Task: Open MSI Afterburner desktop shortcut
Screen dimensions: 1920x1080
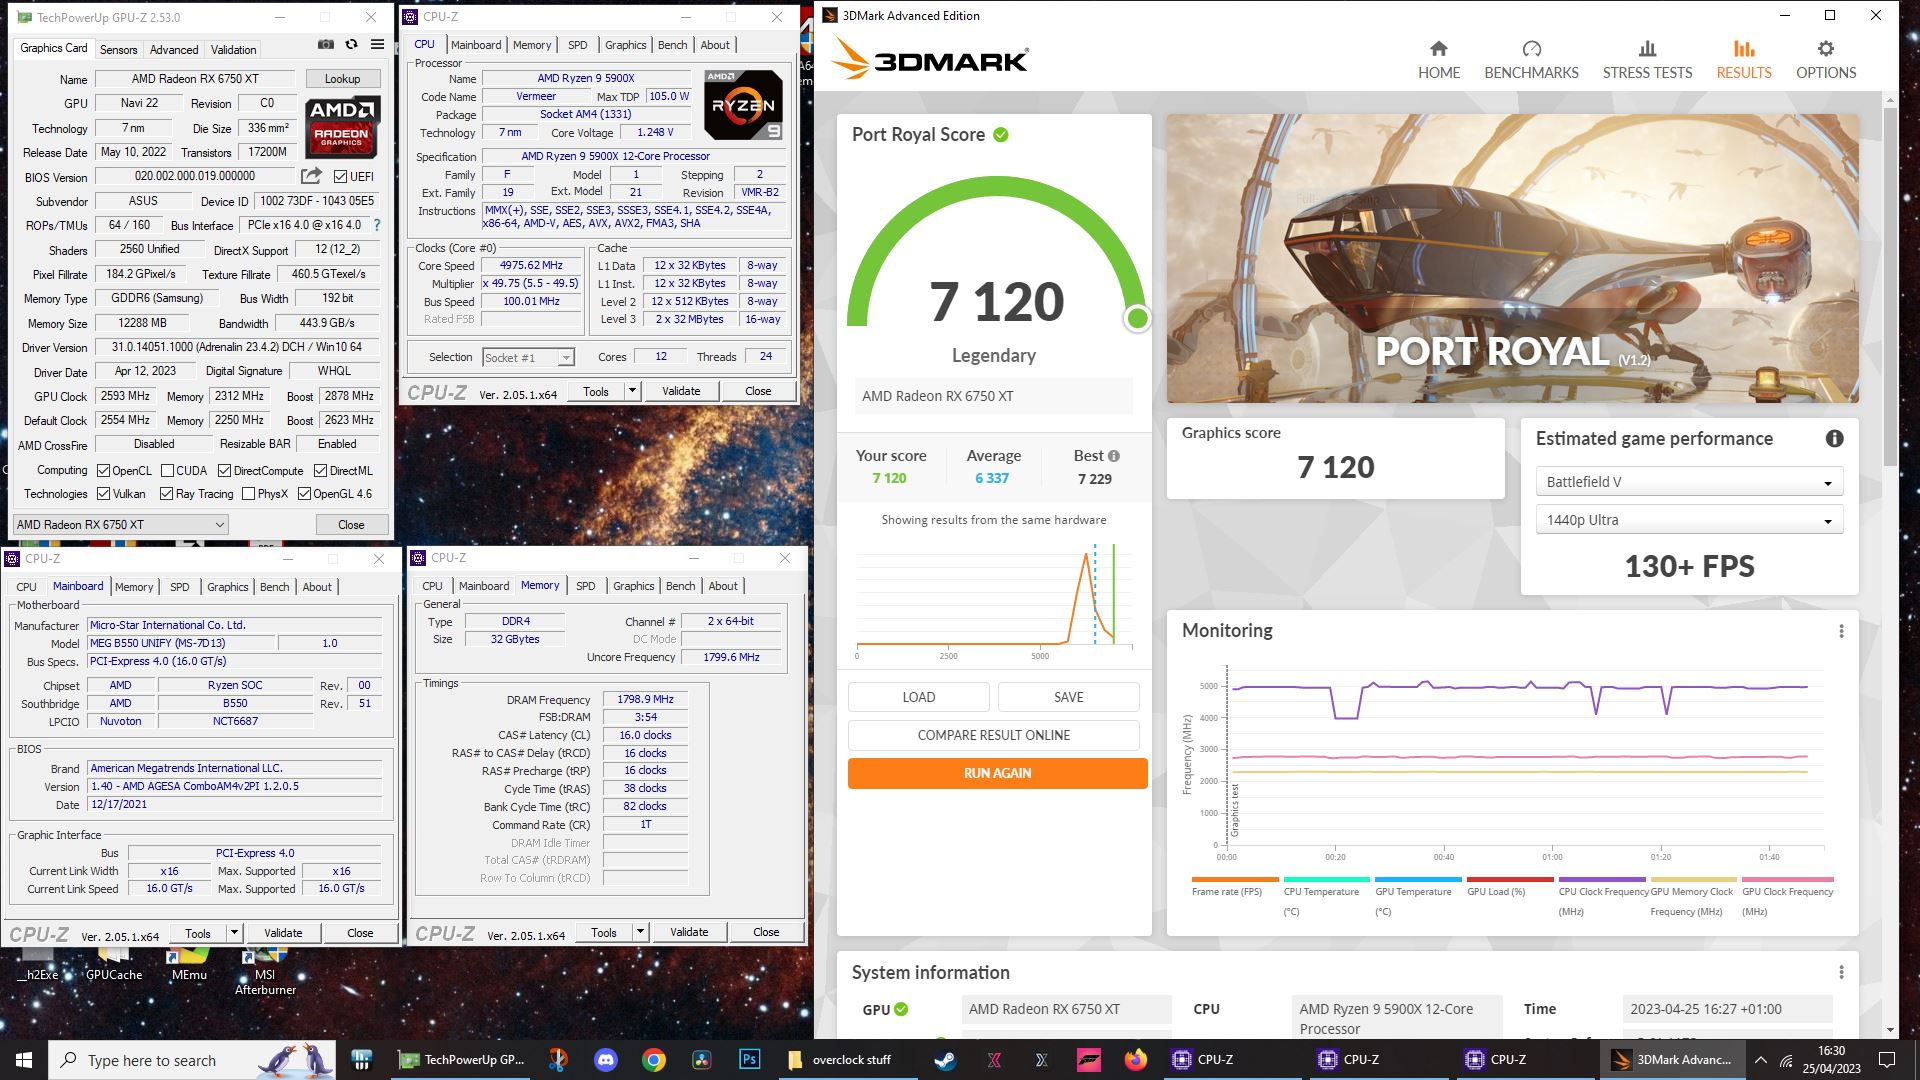Action: click(265, 972)
